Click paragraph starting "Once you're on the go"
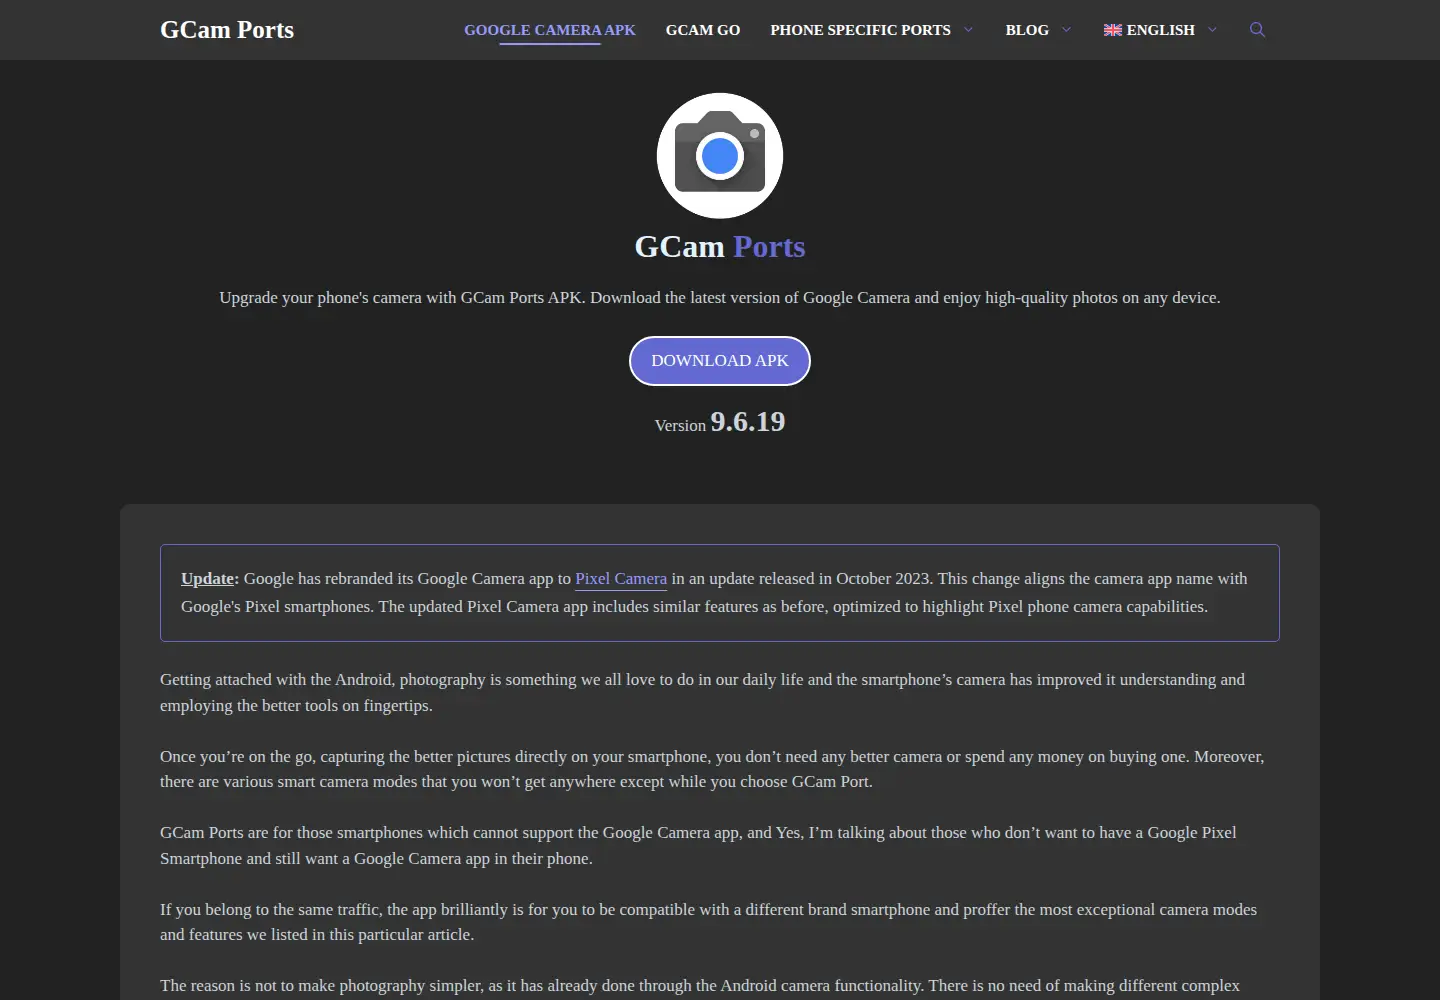1440x1000 pixels. [x=712, y=769]
